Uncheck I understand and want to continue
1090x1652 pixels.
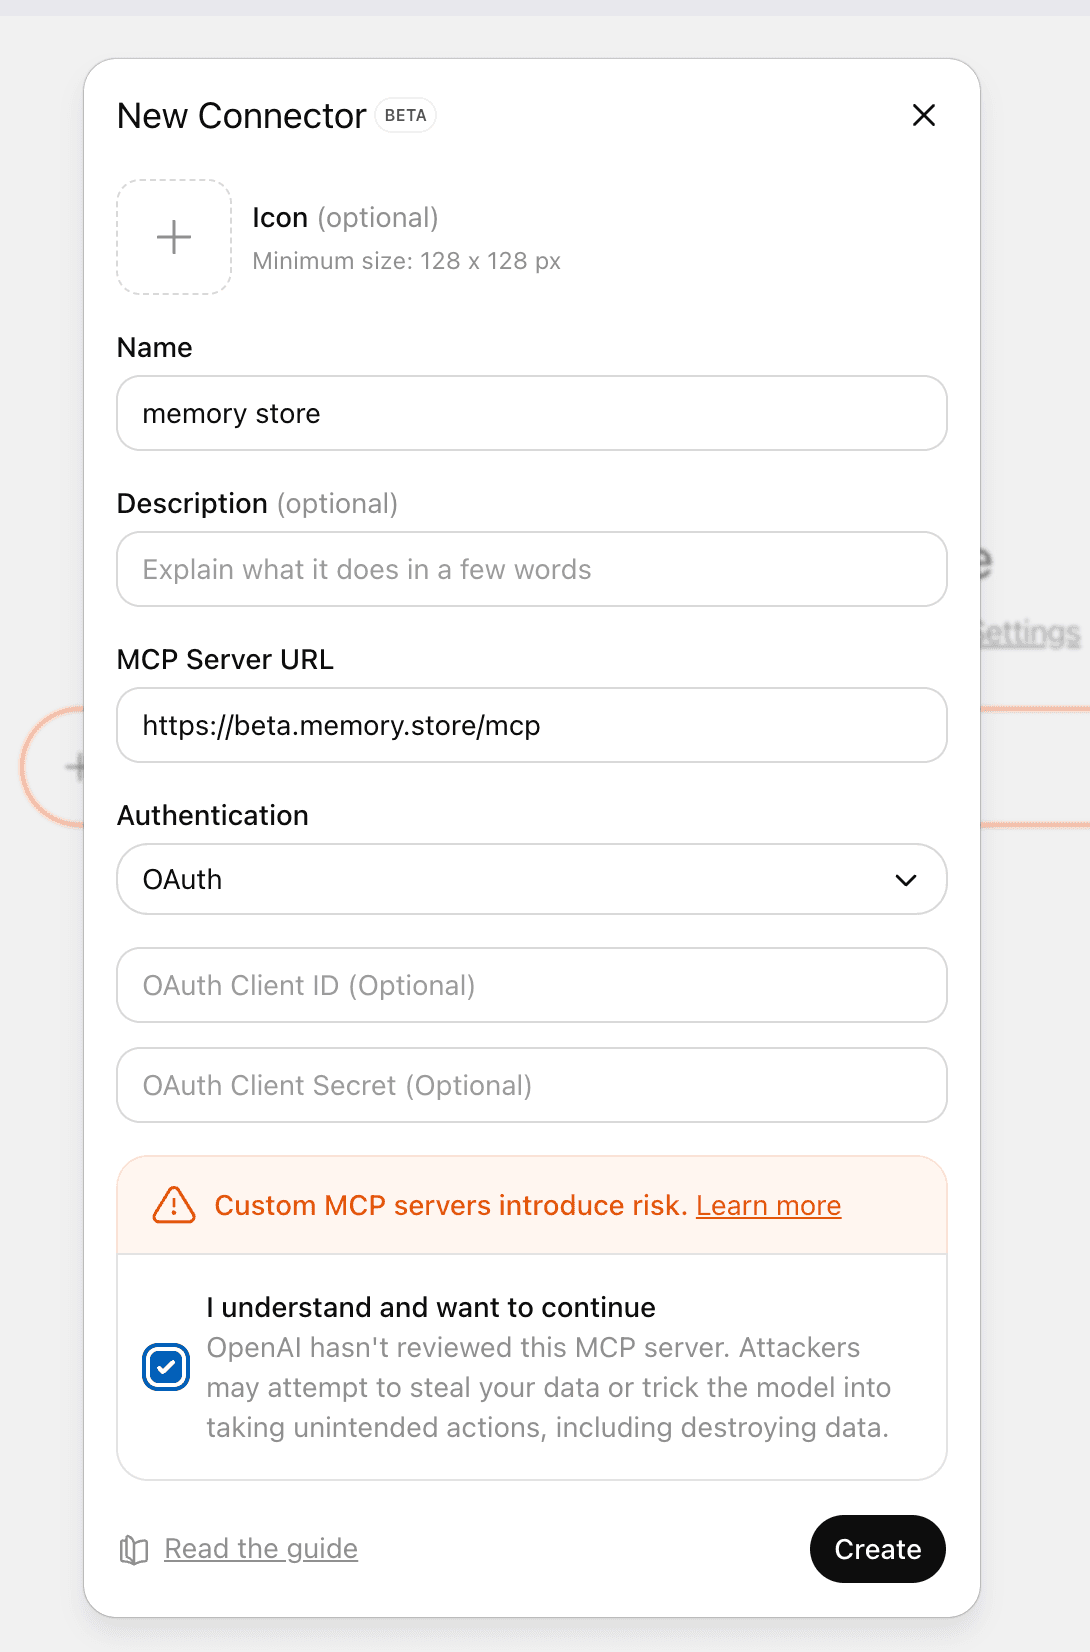[166, 1367]
